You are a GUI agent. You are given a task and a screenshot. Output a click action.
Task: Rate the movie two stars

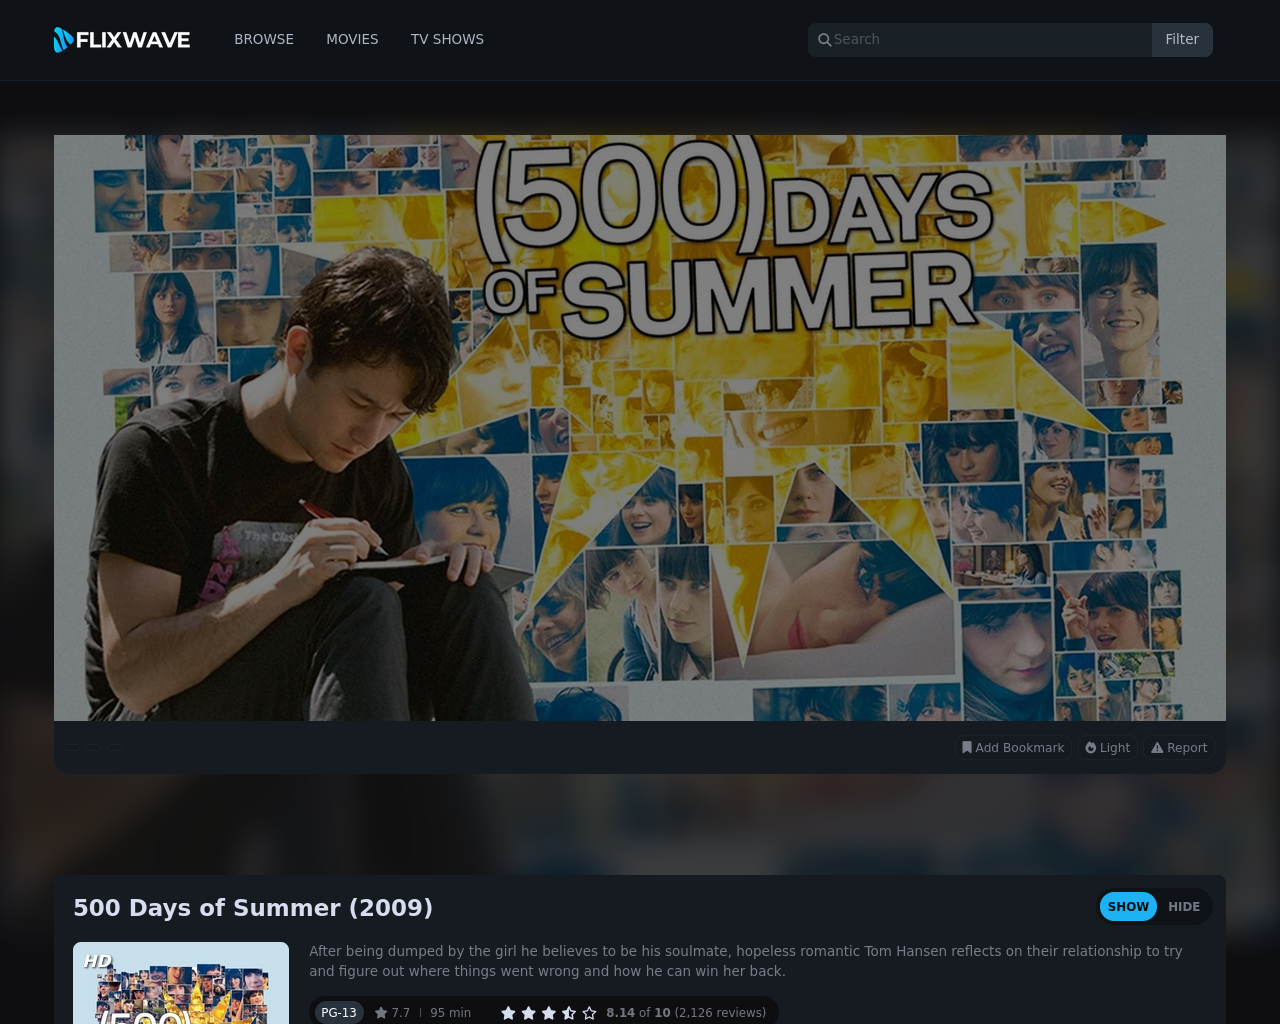point(529,1013)
